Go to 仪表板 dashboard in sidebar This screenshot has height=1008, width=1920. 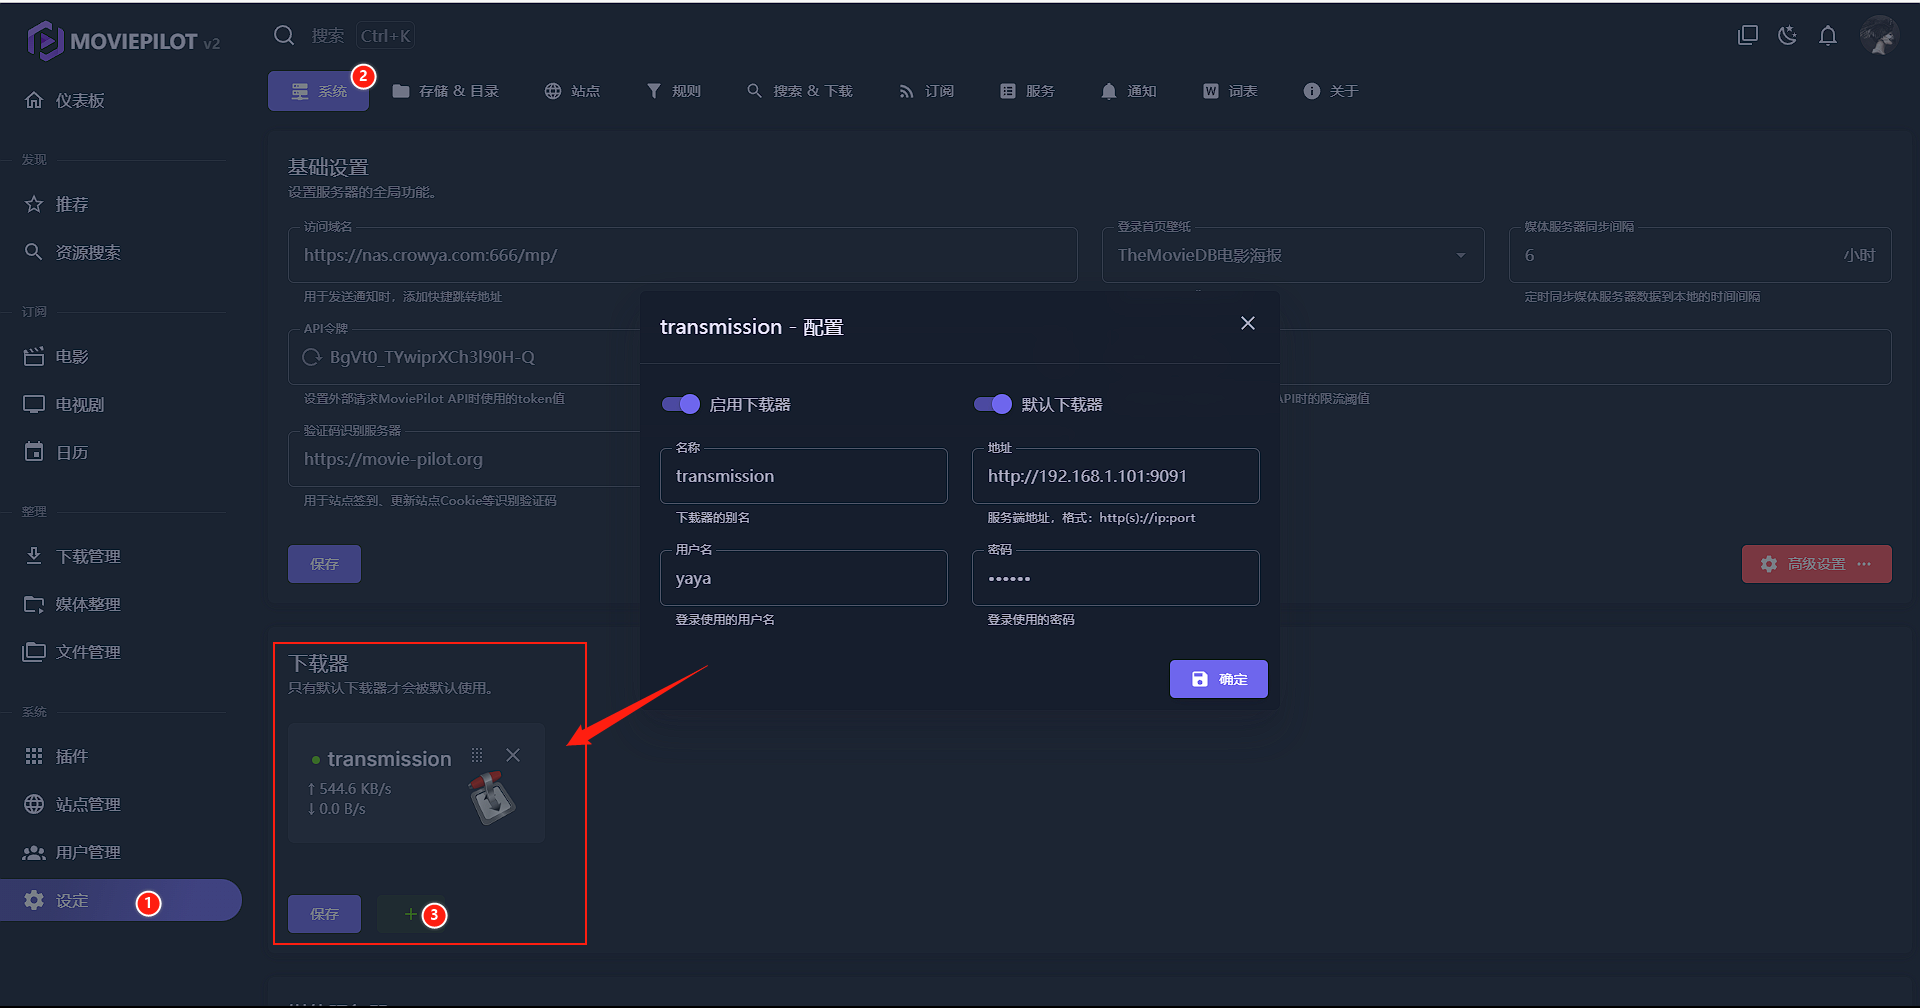(120, 100)
